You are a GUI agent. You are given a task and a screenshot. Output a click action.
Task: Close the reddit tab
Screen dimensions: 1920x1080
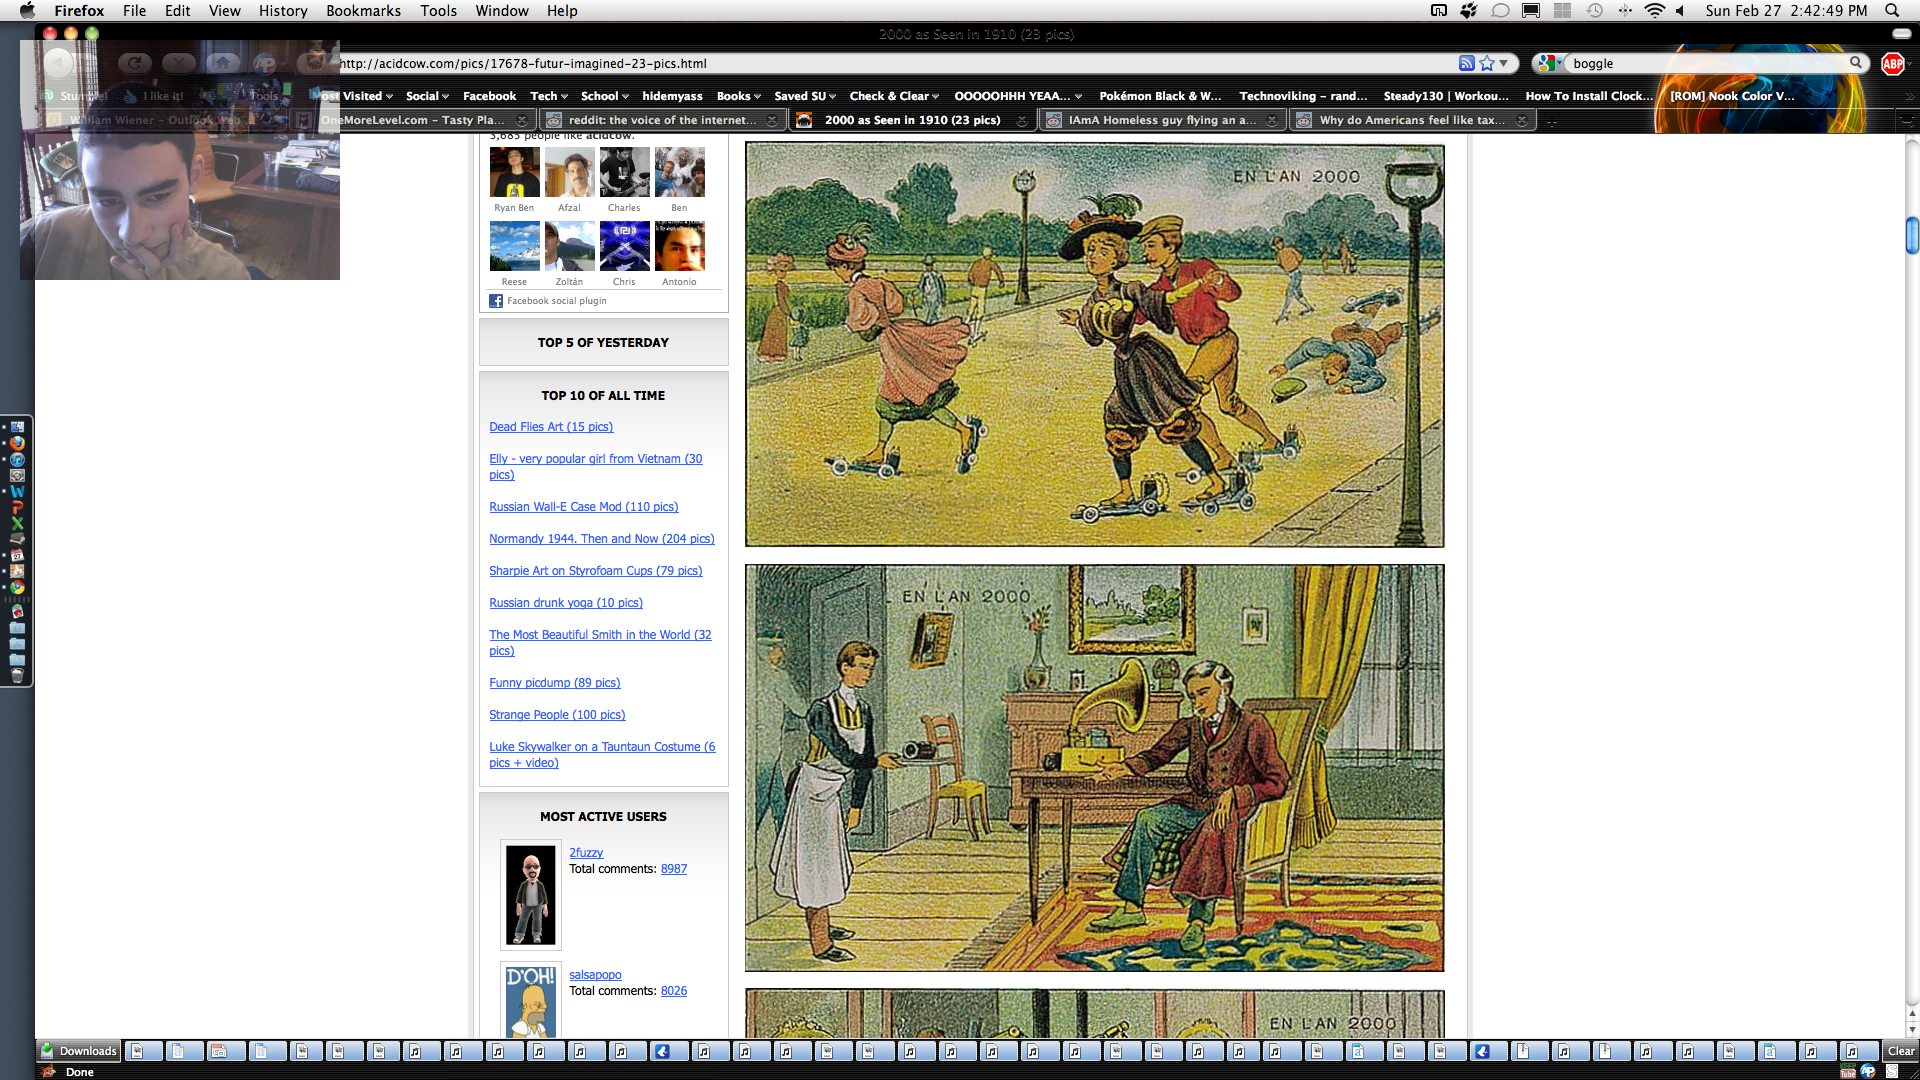tap(772, 120)
